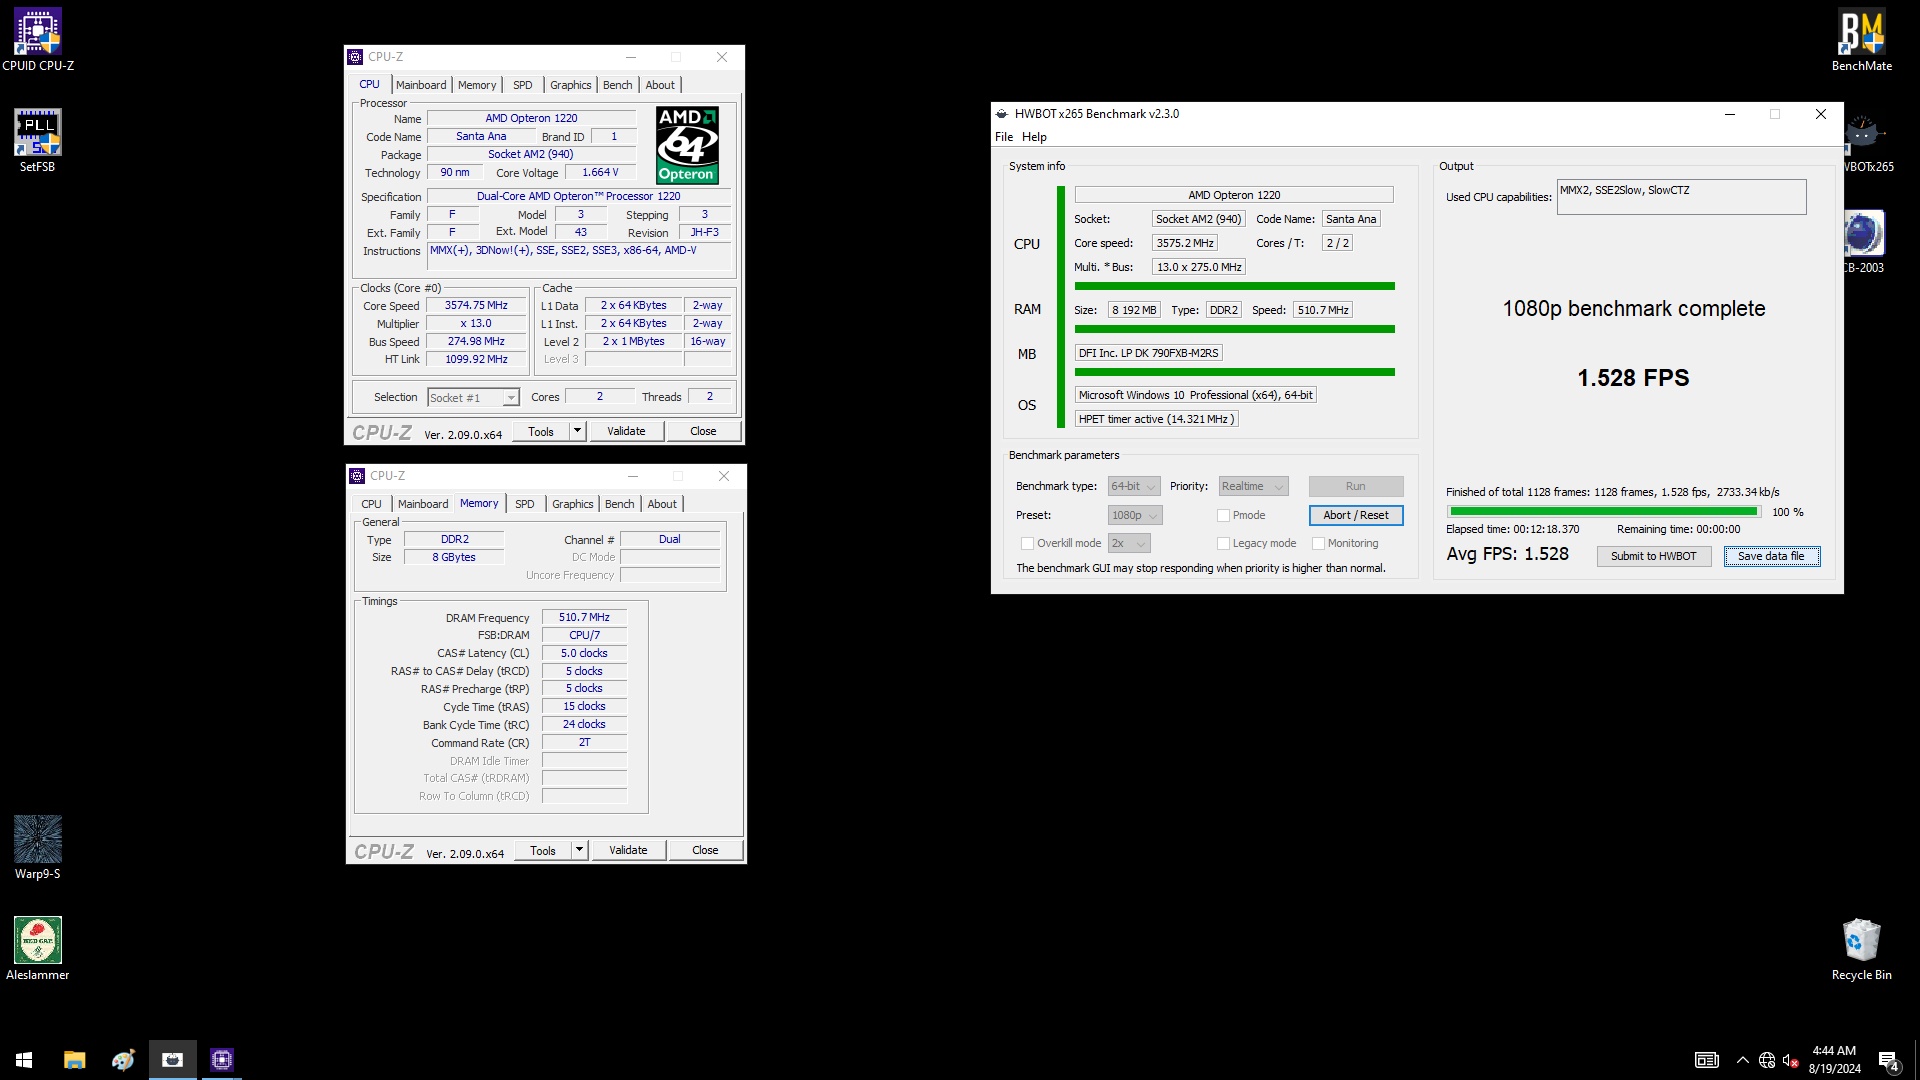Enable the Legacy mode checkbox
The image size is (1920, 1080).
(x=1223, y=543)
